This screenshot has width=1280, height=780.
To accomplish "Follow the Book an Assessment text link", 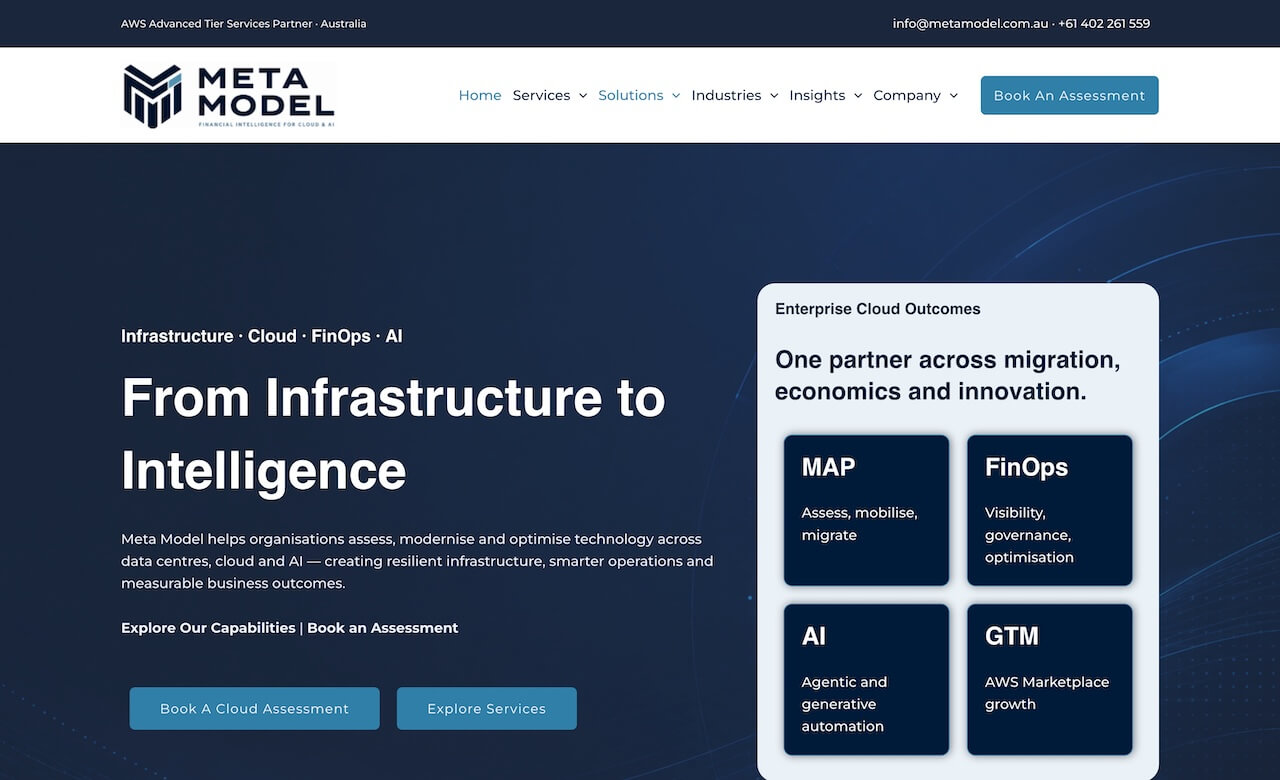I will [x=382, y=628].
